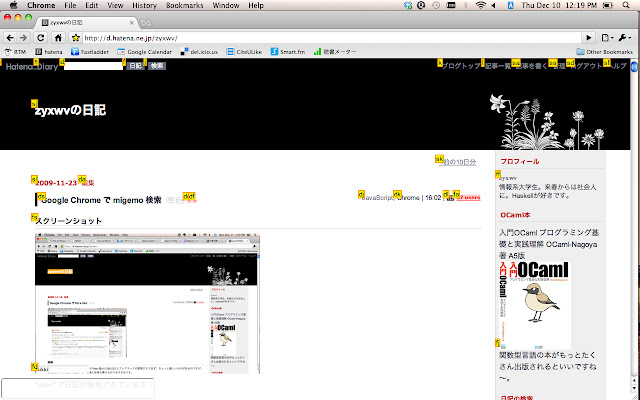Open the CiteULike bookmark
Image resolution: width=640 pixels, height=400 pixels.
click(244, 52)
